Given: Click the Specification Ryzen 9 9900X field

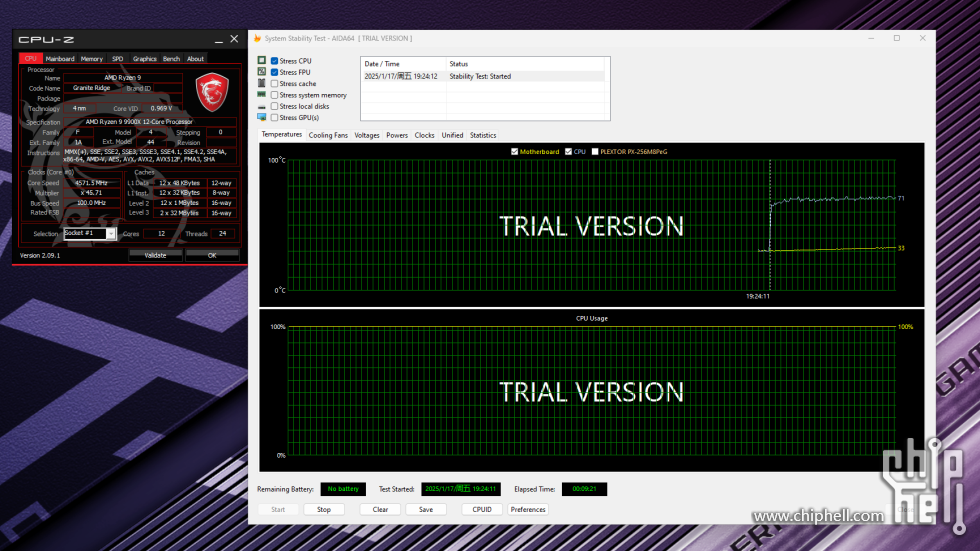Looking at the screenshot, I should pyautogui.click(x=150, y=122).
